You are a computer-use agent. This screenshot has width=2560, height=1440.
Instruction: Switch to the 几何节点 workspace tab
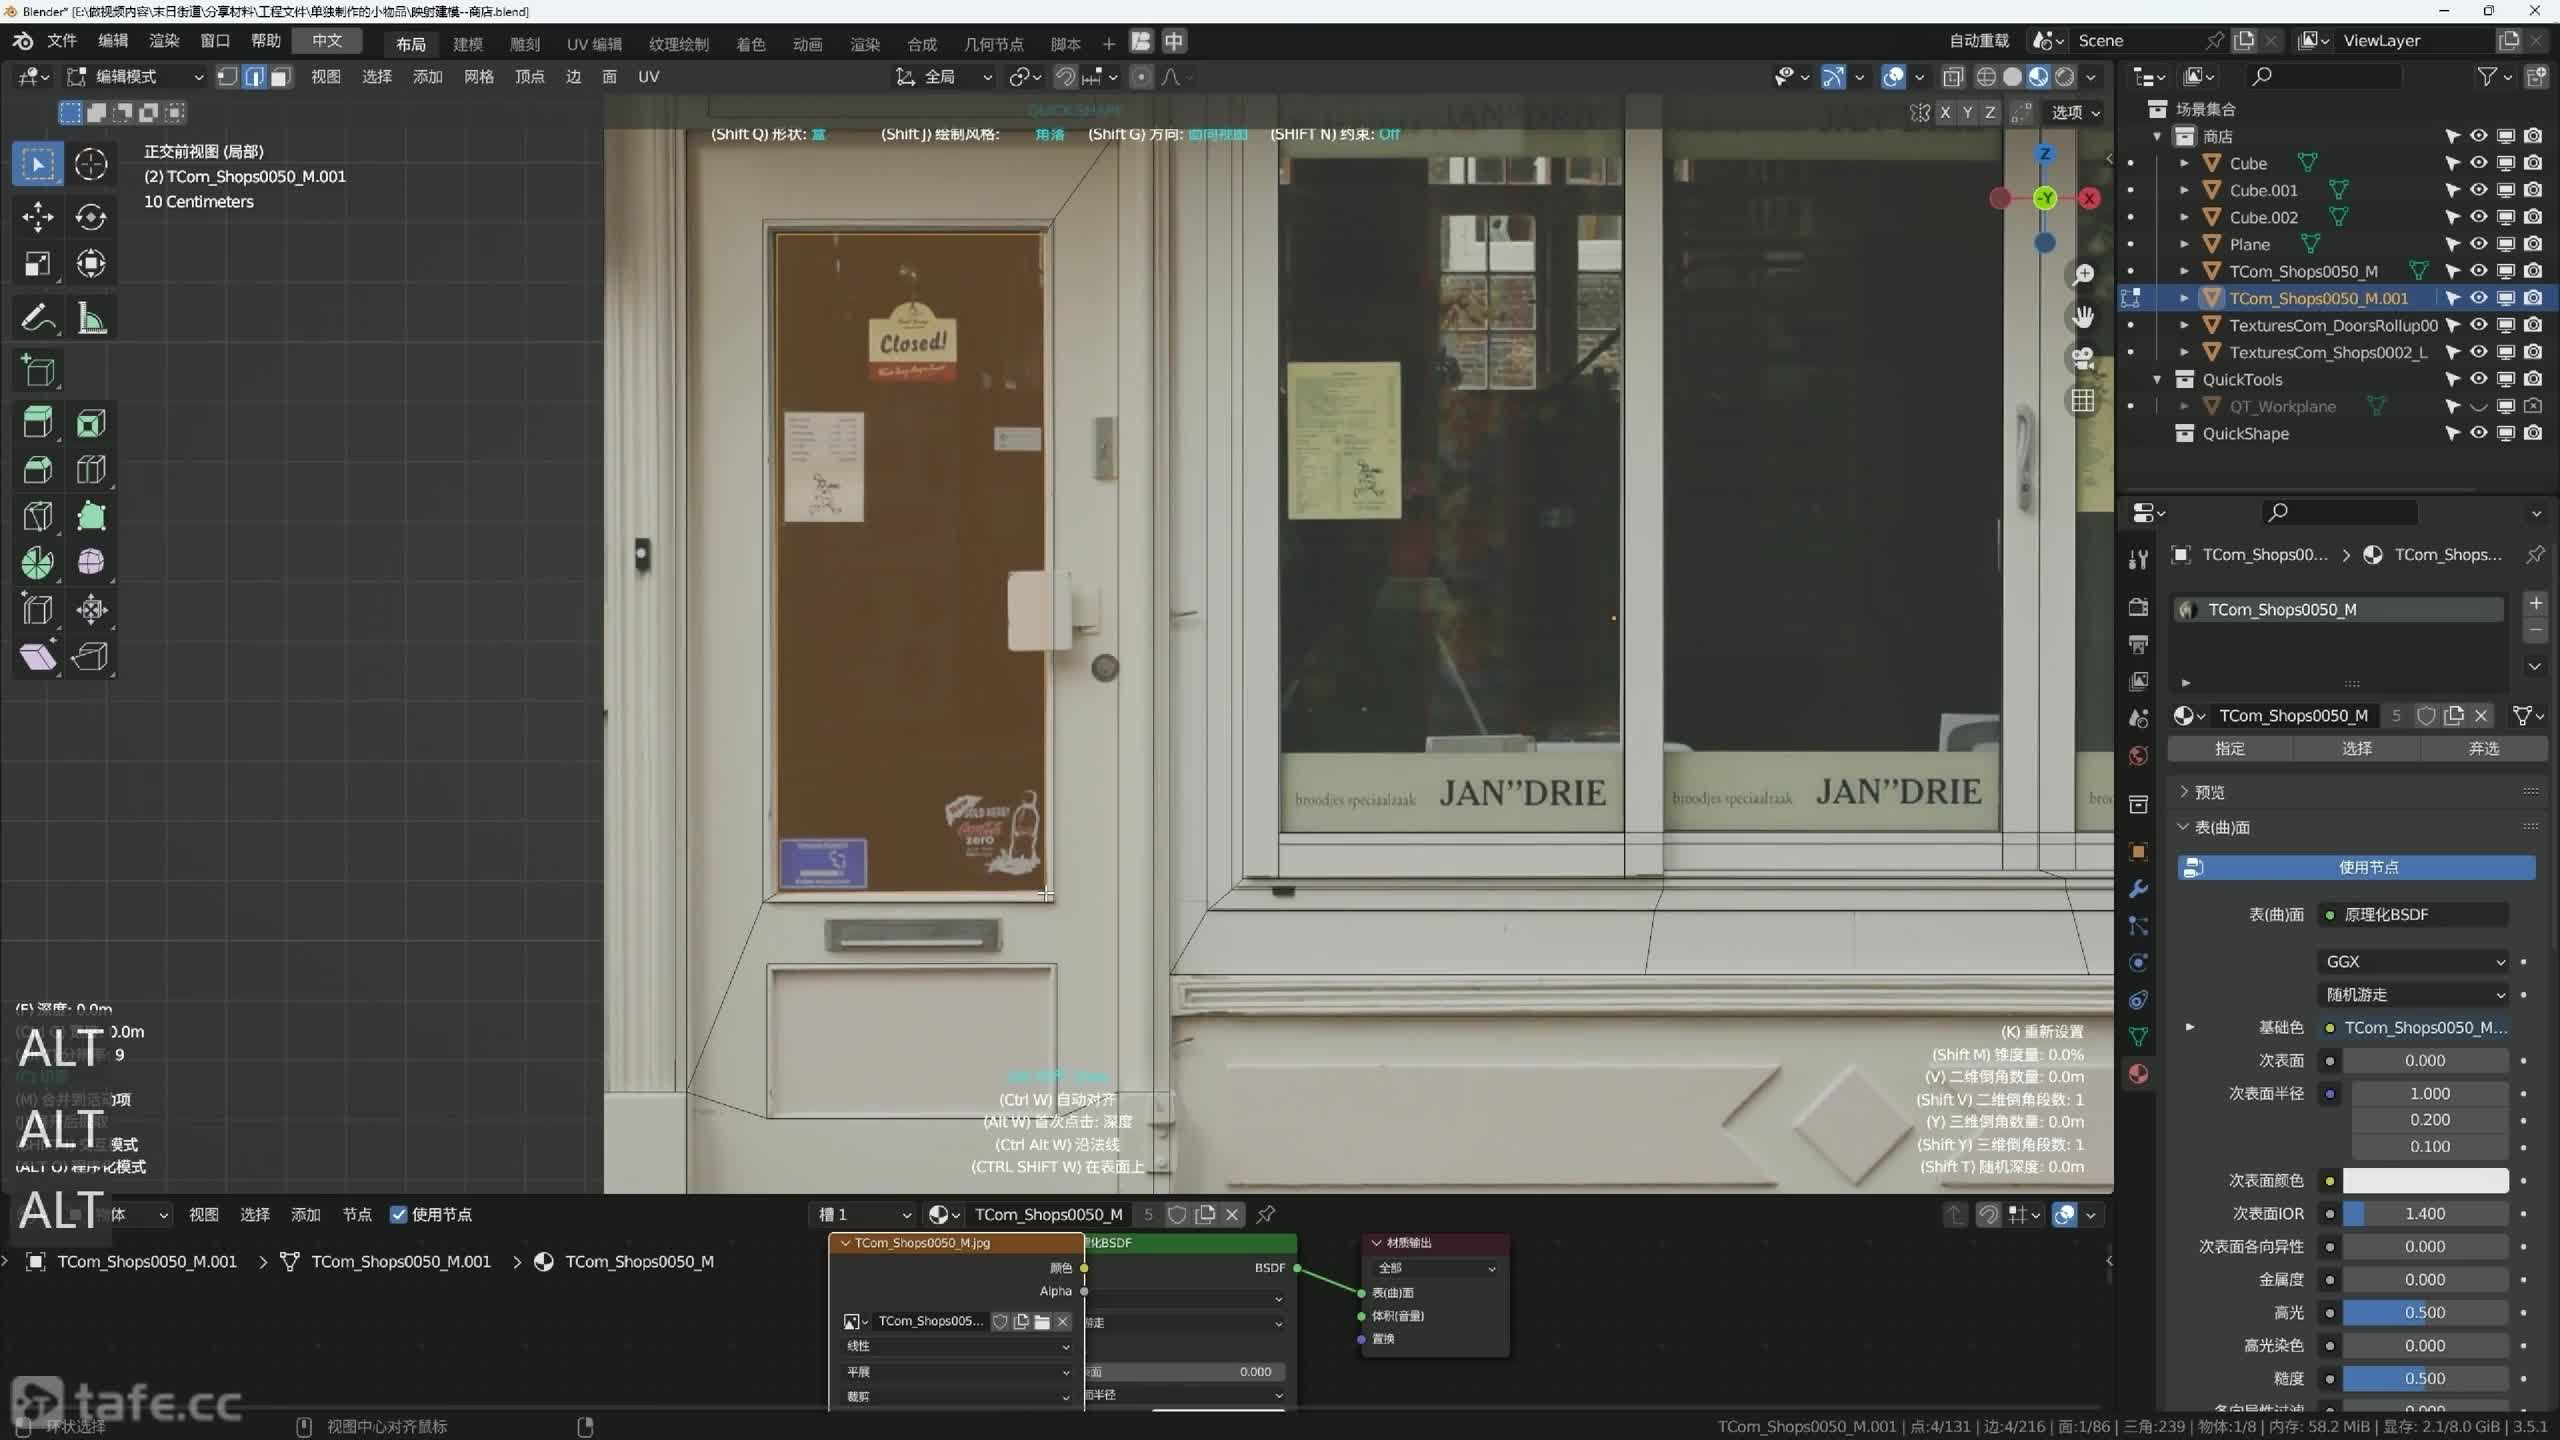[993, 44]
